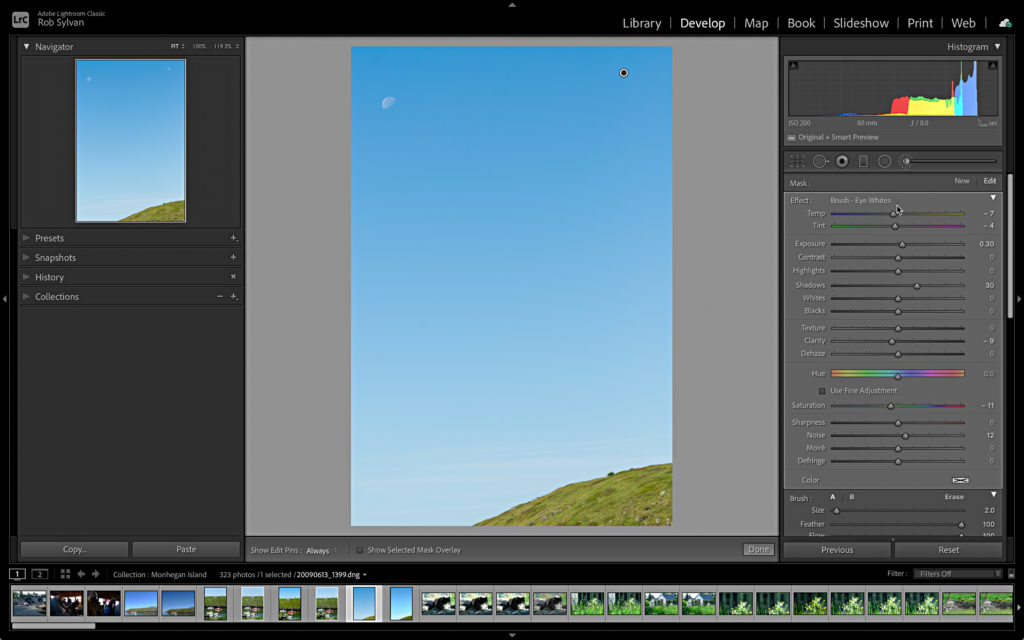Click the LrC application logo
Image resolution: width=1024 pixels, height=640 pixels.
pyautogui.click(x=20, y=20)
